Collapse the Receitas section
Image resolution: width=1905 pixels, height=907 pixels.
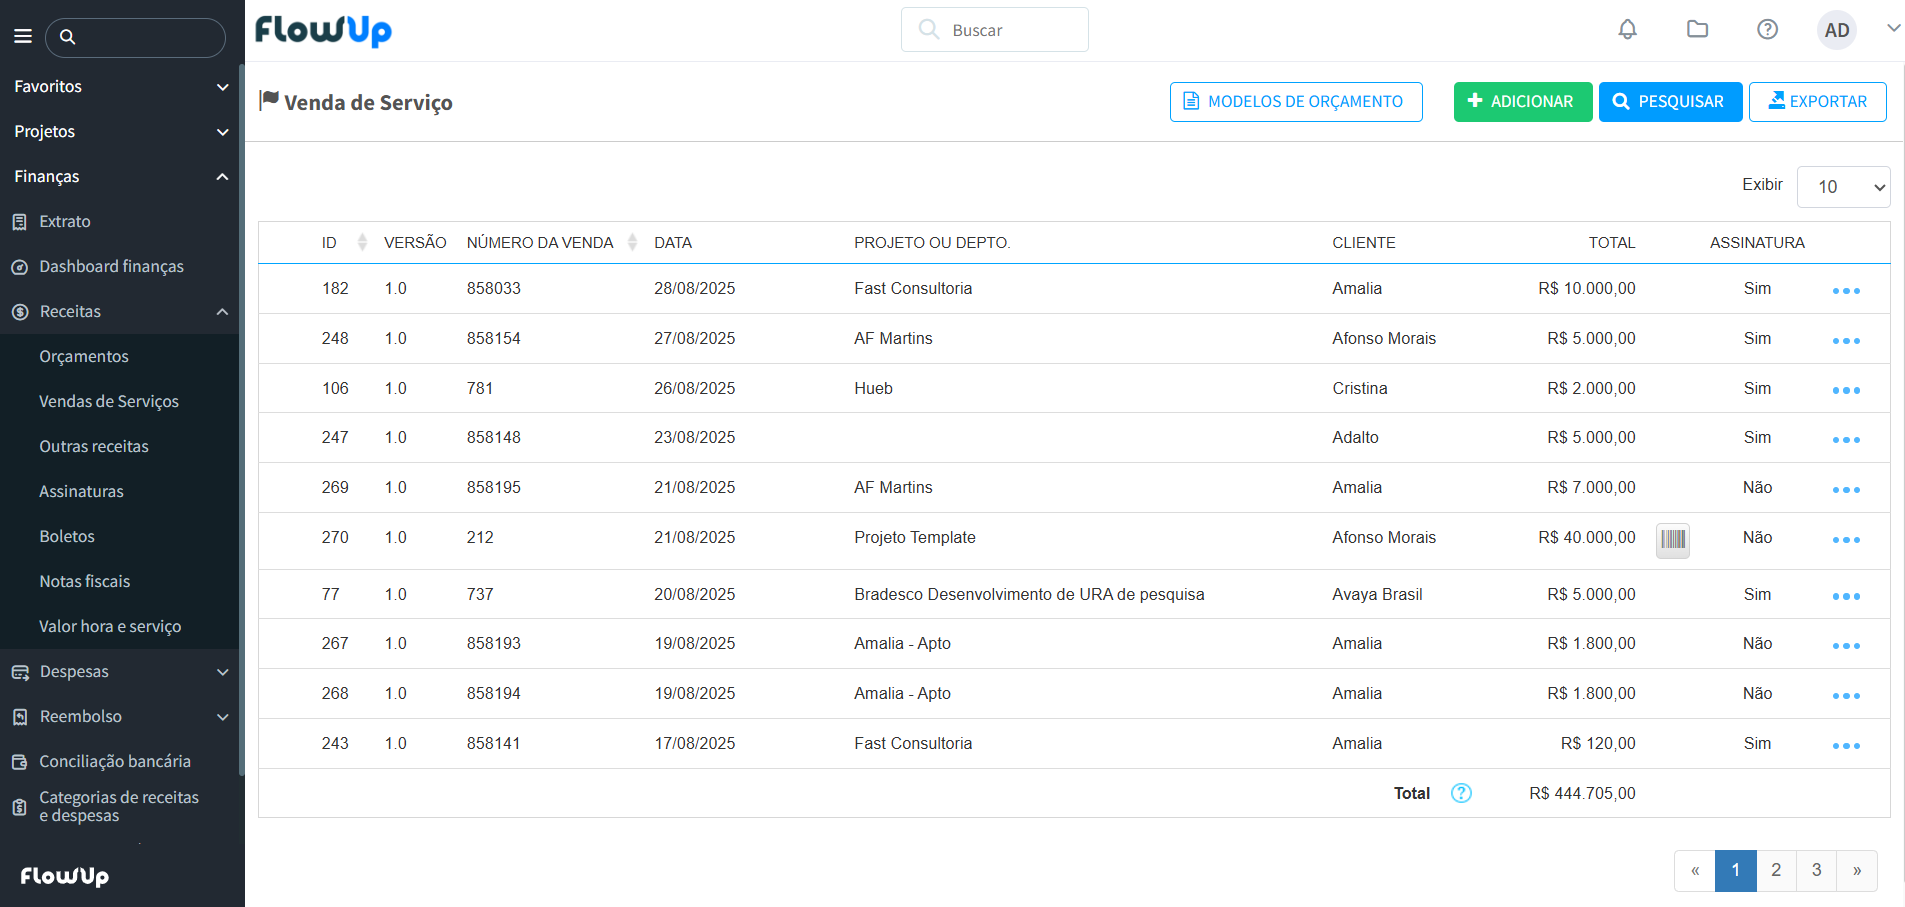(222, 311)
